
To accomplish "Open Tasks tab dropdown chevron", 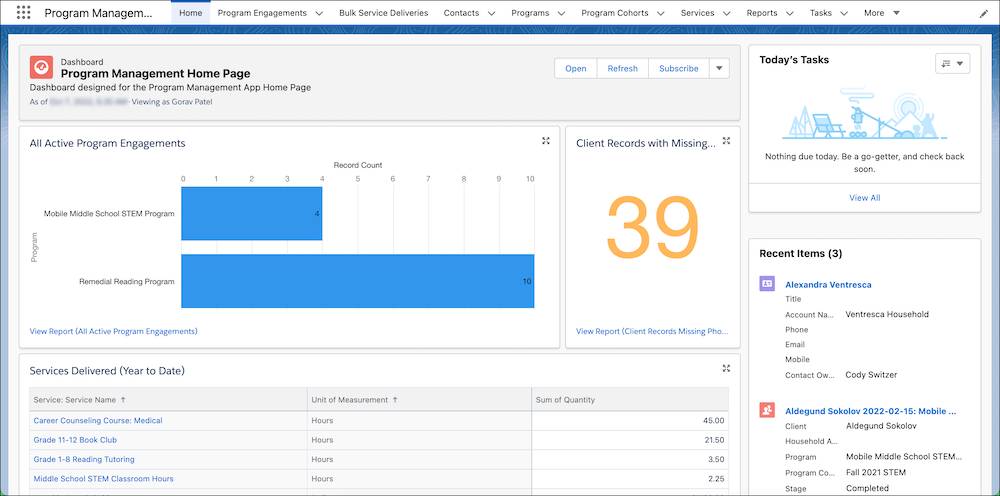I will tap(844, 13).
